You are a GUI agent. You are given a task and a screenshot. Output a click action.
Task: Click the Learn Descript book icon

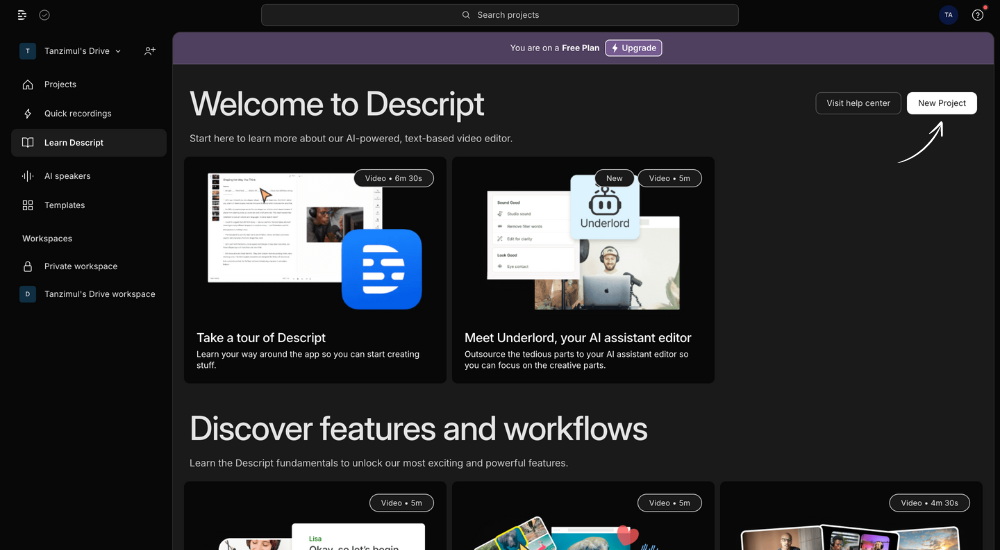coord(27,143)
